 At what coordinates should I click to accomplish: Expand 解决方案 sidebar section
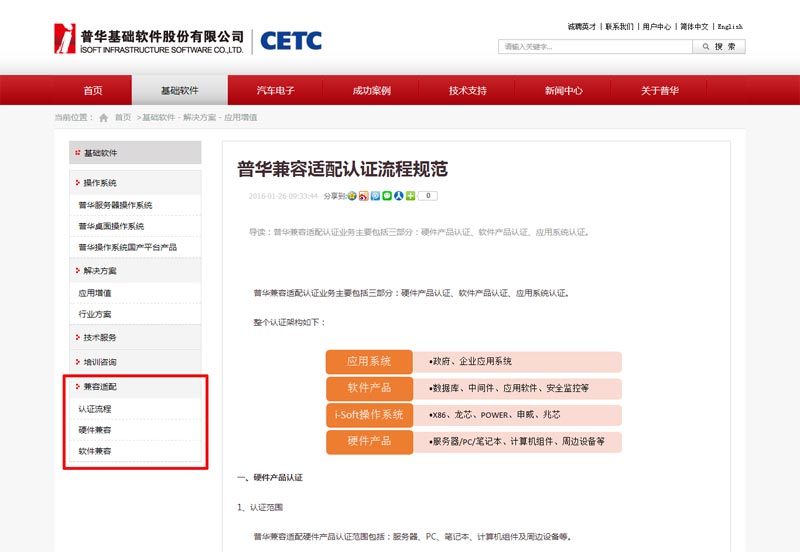pos(135,271)
